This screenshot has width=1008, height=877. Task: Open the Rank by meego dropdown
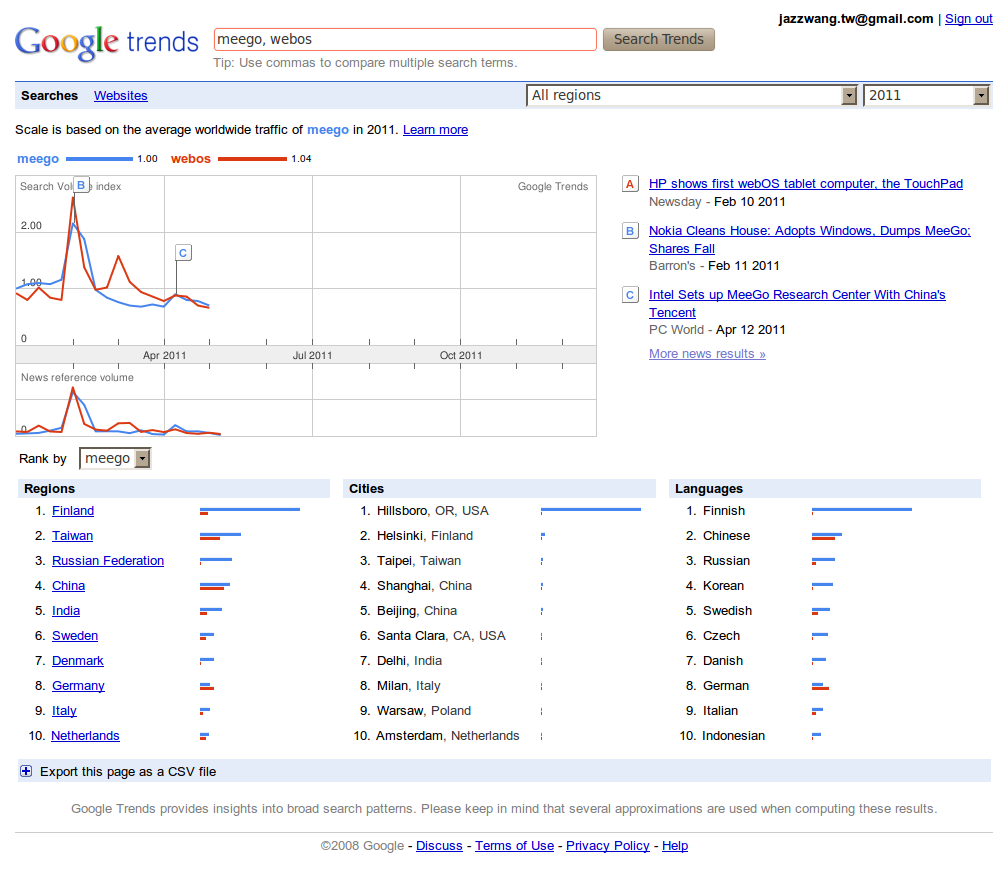pyautogui.click(x=115, y=458)
